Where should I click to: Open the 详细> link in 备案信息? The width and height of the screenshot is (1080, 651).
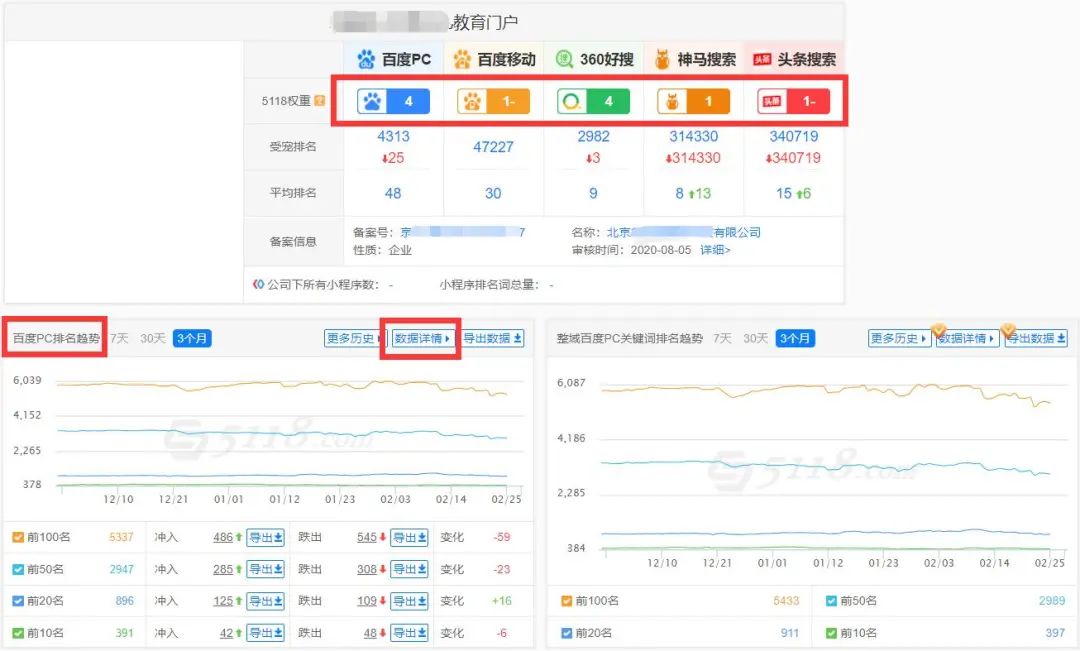tap(715, 250)
